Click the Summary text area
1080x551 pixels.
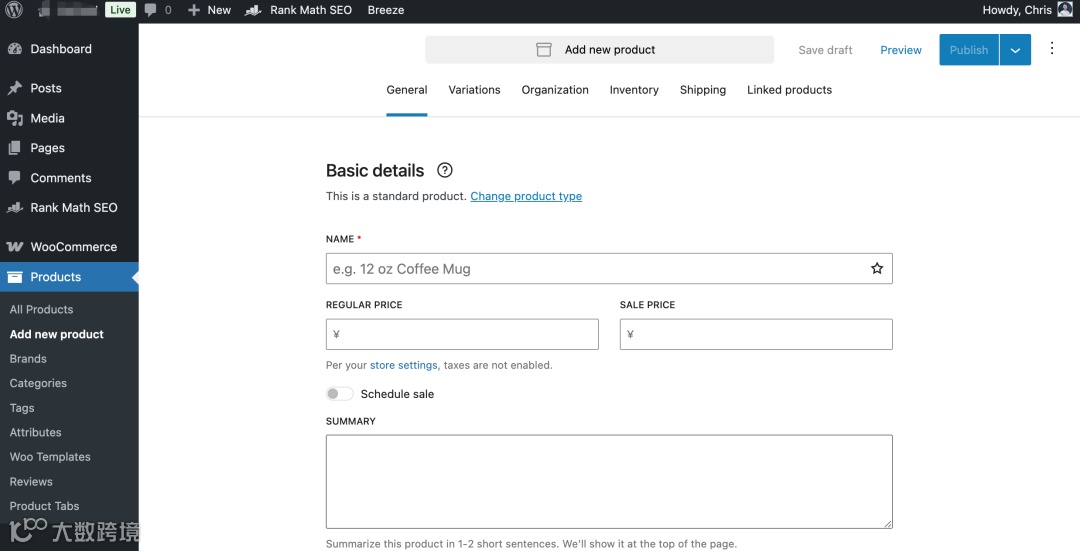point(609,481)
